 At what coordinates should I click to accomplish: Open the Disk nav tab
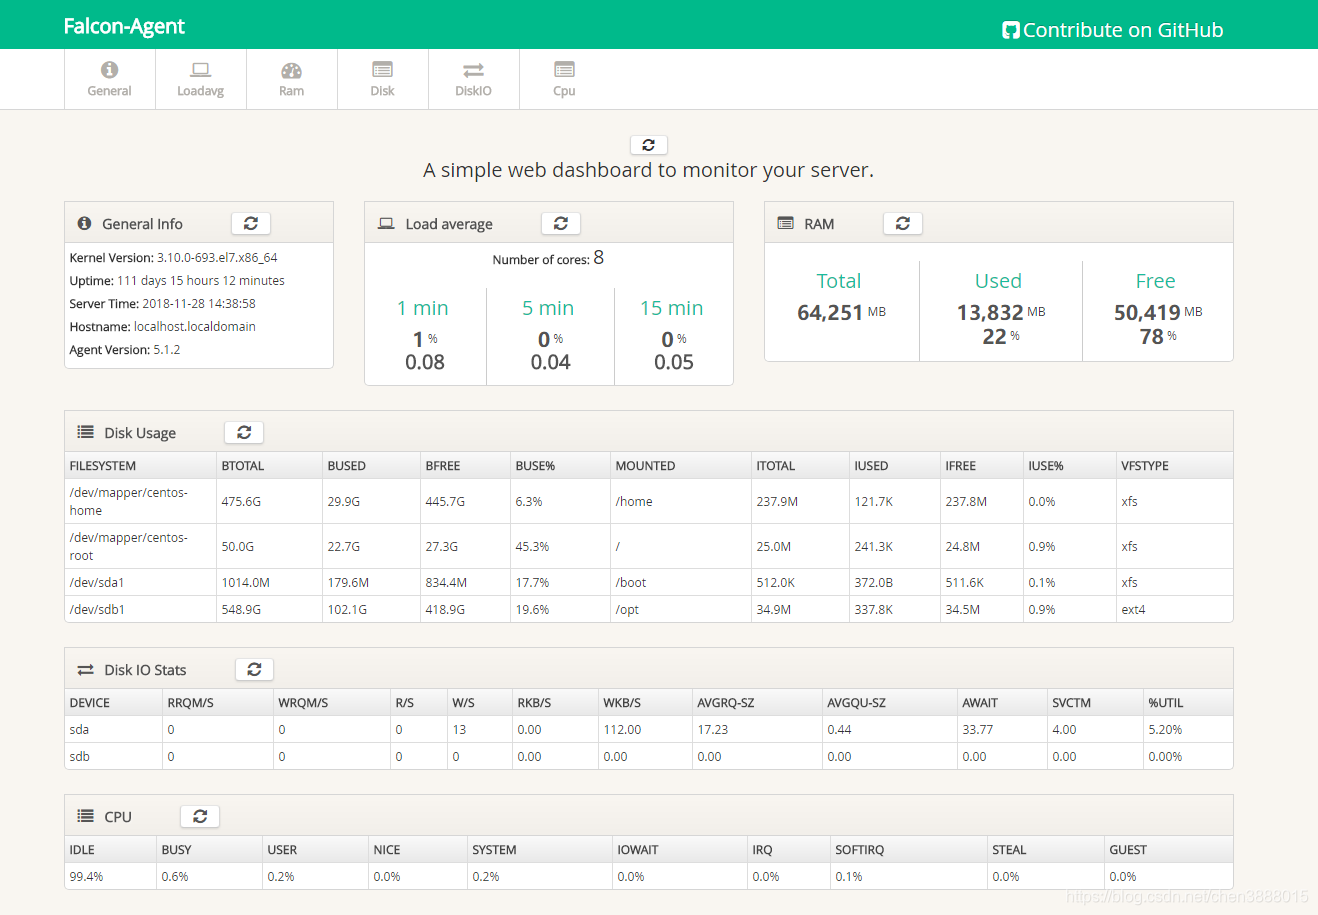pyautogui.click(x=382, y=79)
